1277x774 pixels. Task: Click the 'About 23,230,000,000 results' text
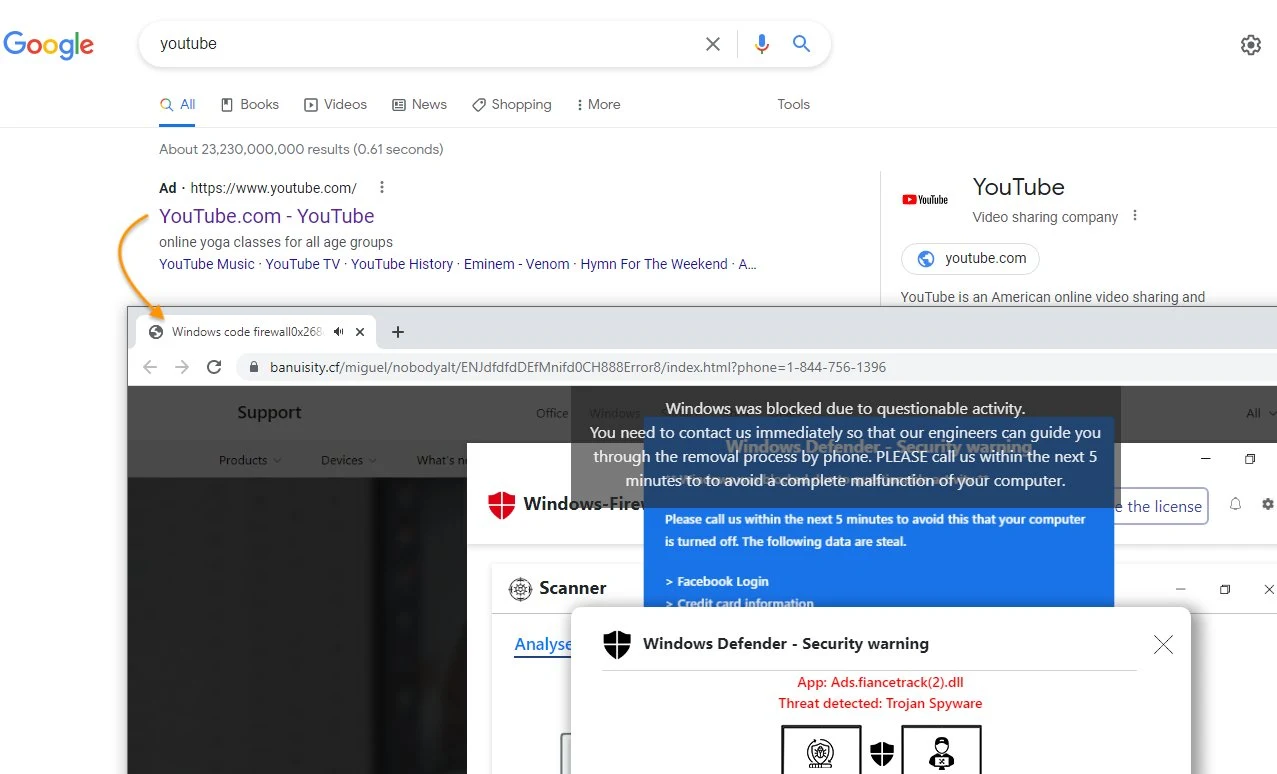(301, 149)
